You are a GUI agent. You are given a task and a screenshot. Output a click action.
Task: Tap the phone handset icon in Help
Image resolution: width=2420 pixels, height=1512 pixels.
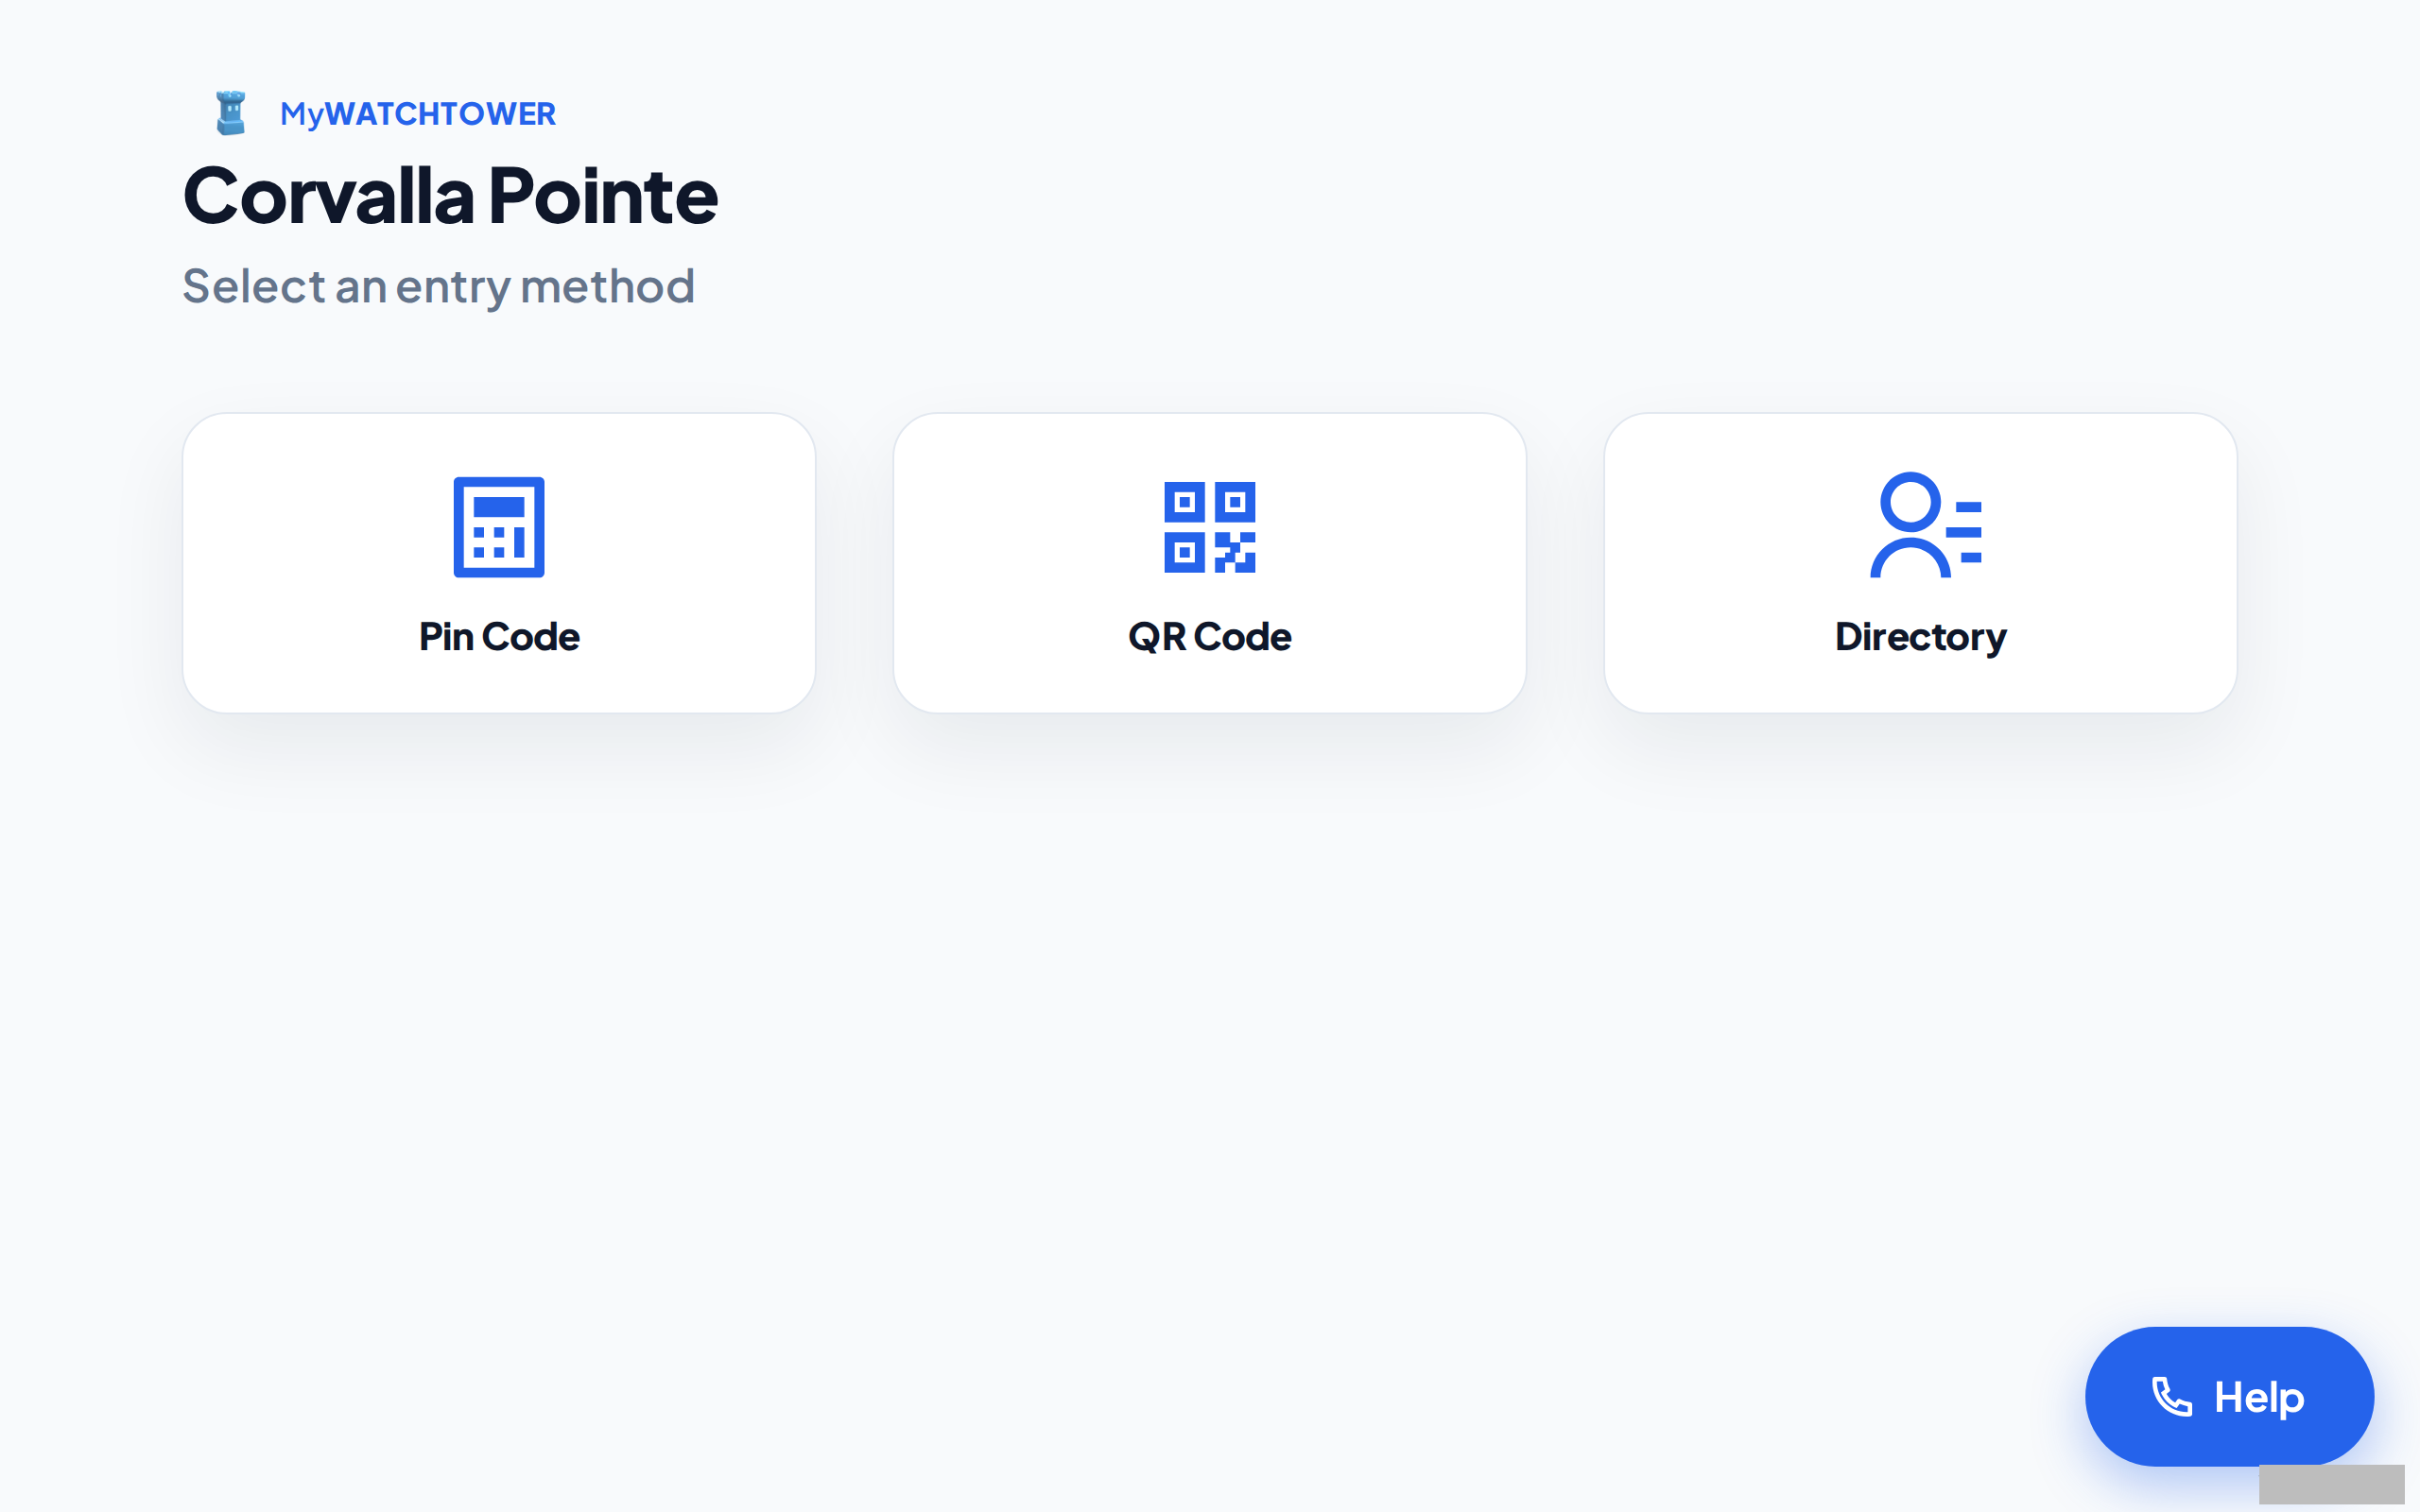click(2171, 1397)
